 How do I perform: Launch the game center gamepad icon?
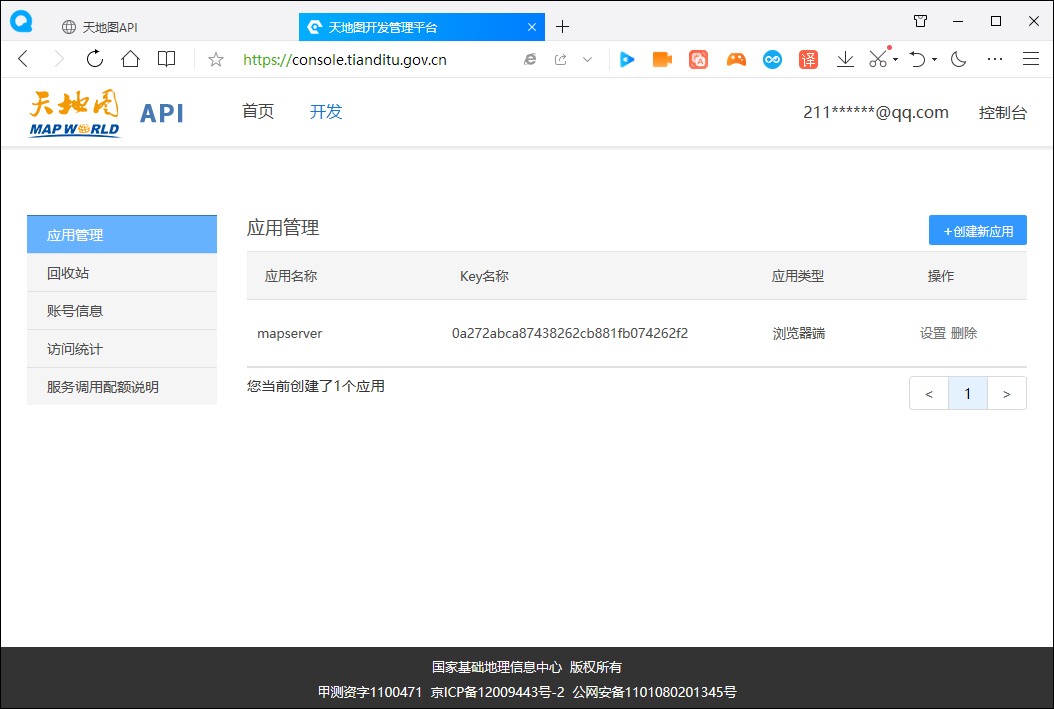click(735, 59)
